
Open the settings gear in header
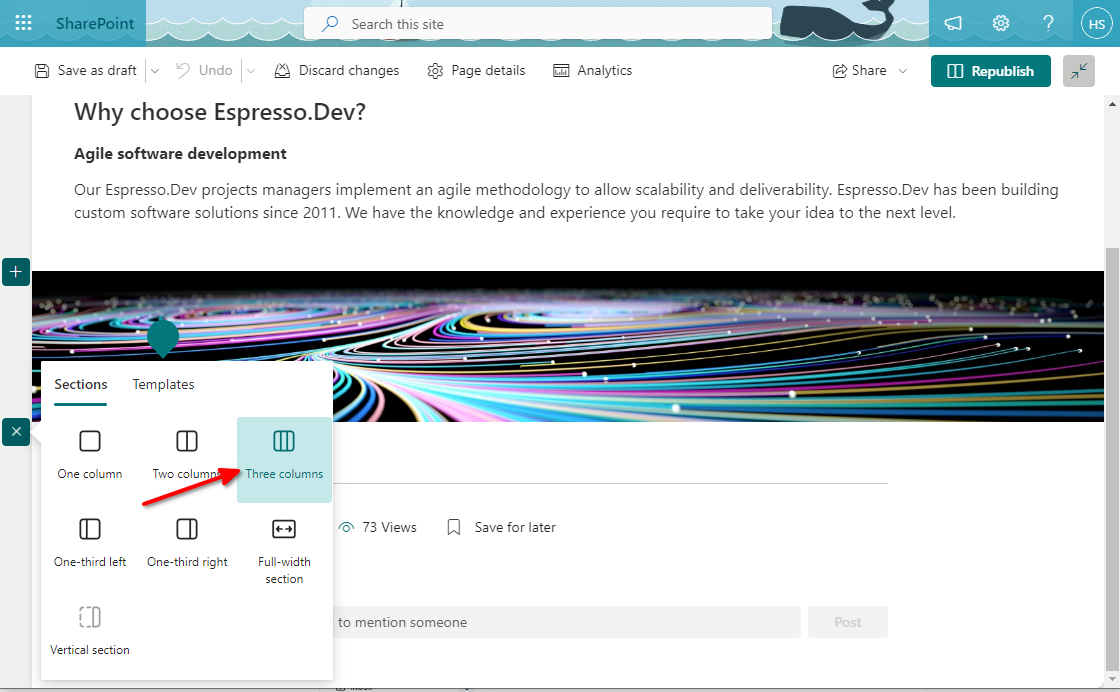pos(1000,23)
